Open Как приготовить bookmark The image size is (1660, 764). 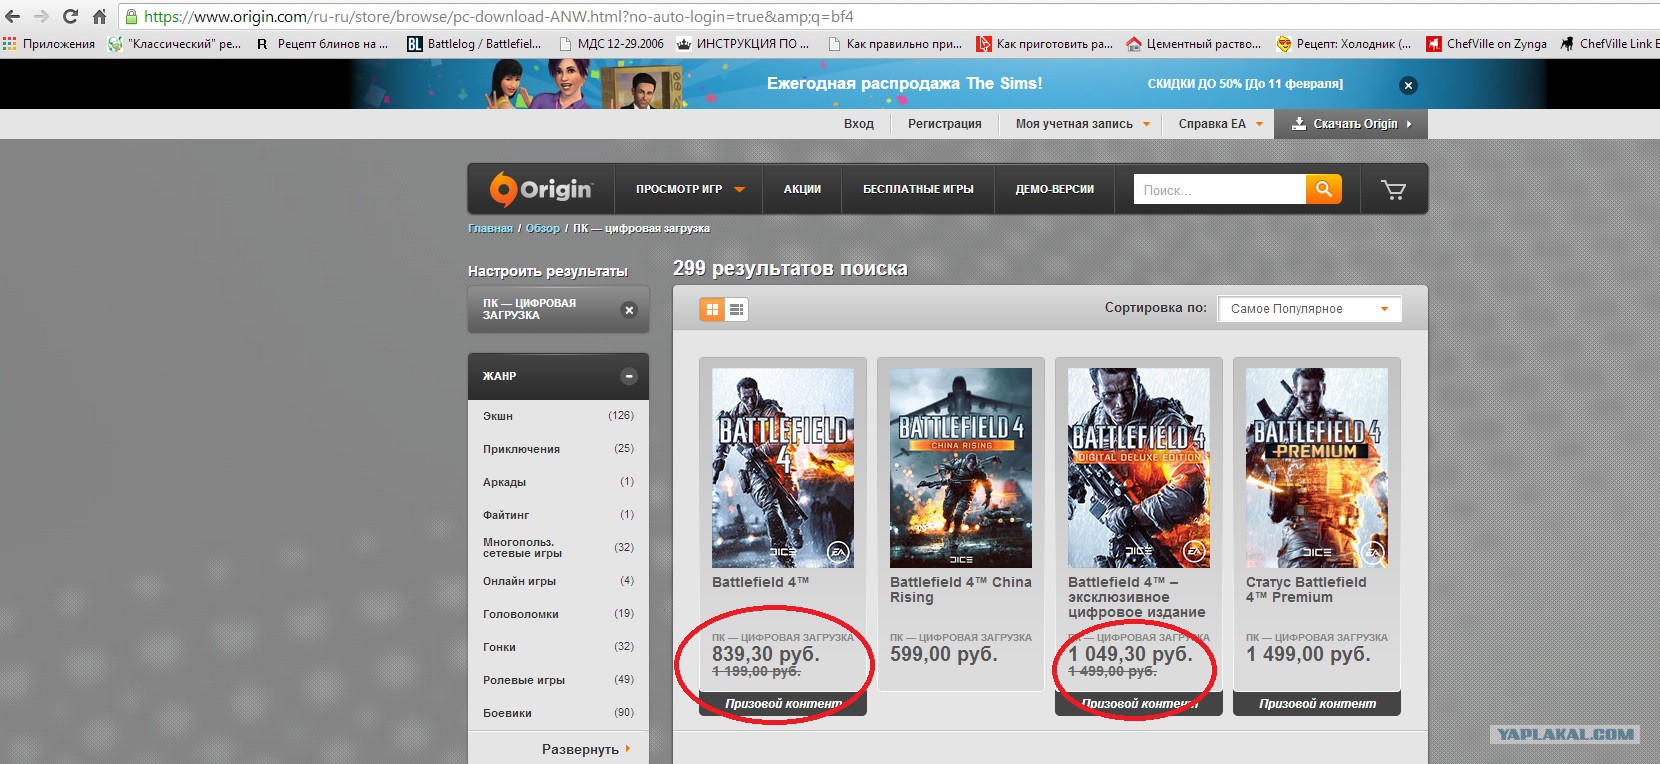pyautogui.click(x=1044, y=44)
